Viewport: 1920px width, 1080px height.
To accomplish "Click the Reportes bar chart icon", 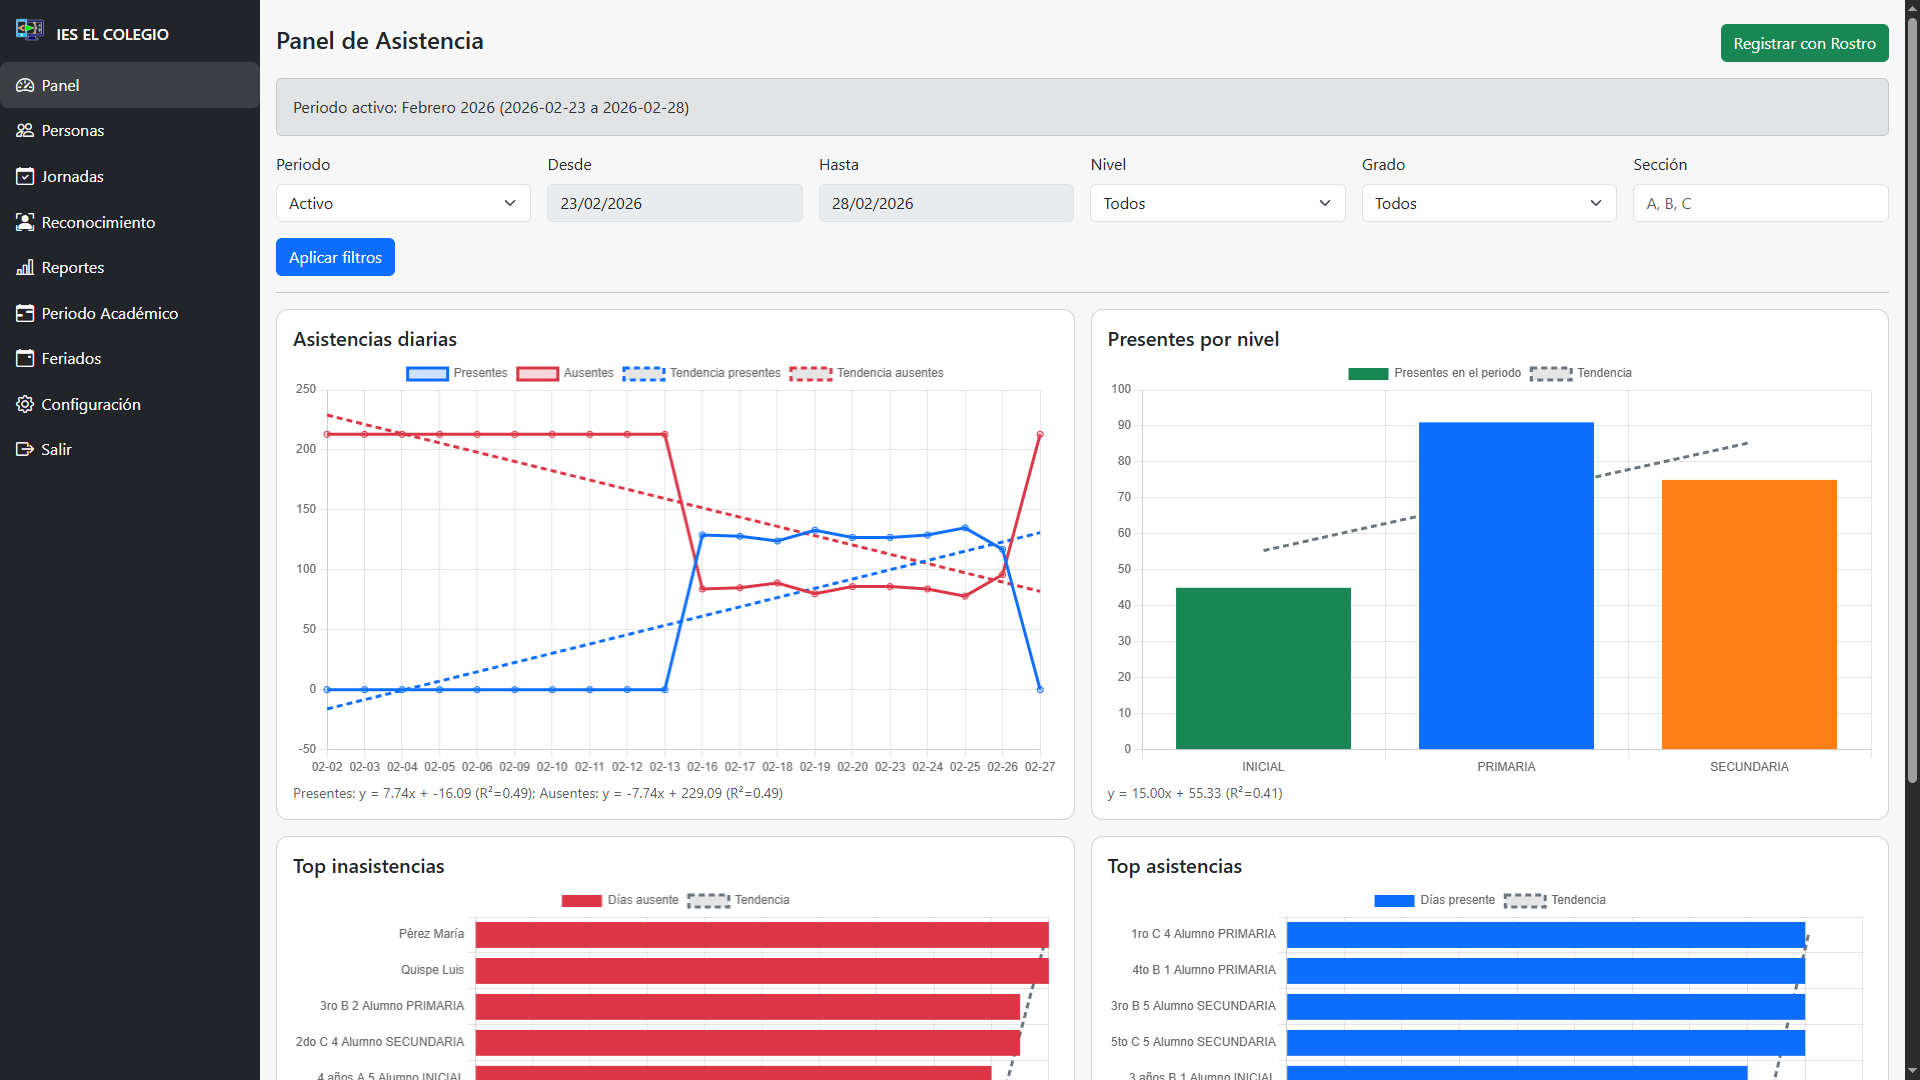I will point(25,268).
